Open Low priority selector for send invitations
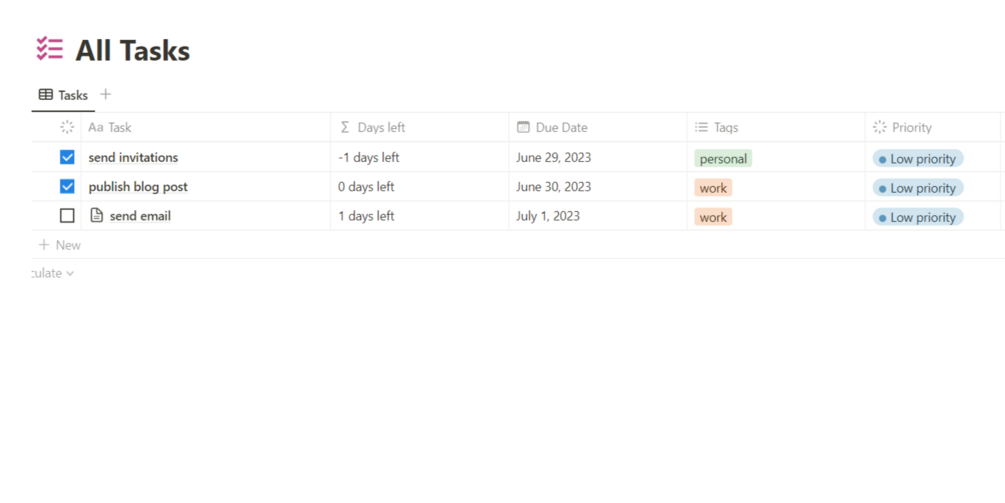Screen dimensions: 1005x503 917,159
